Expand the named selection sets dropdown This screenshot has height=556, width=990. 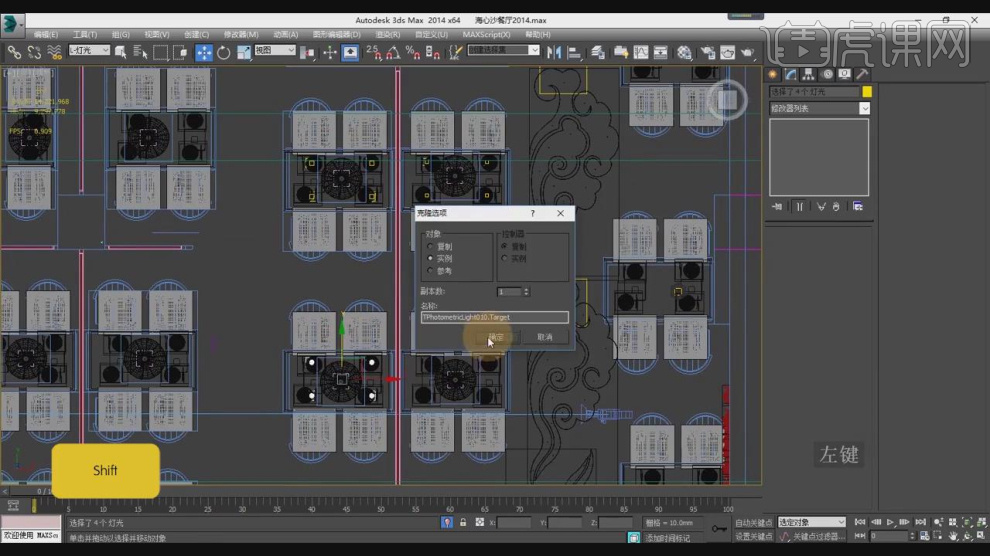click(534, 50)
